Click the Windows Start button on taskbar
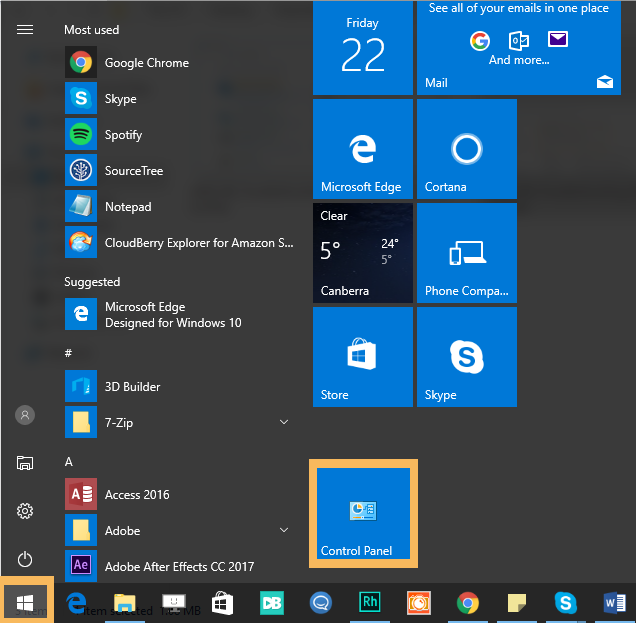636x623 pixels. tap(25, 602)
